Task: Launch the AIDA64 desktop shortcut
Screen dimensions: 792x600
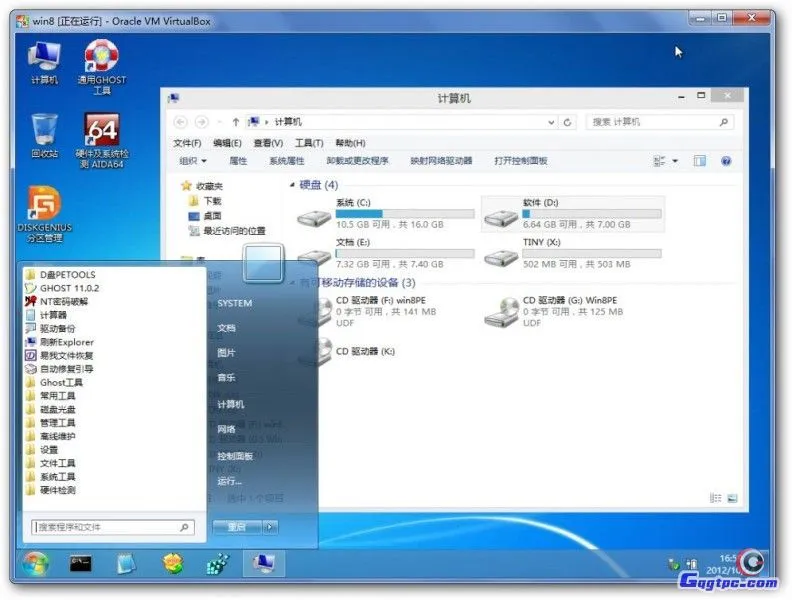Action: click(x=102, y=140)
